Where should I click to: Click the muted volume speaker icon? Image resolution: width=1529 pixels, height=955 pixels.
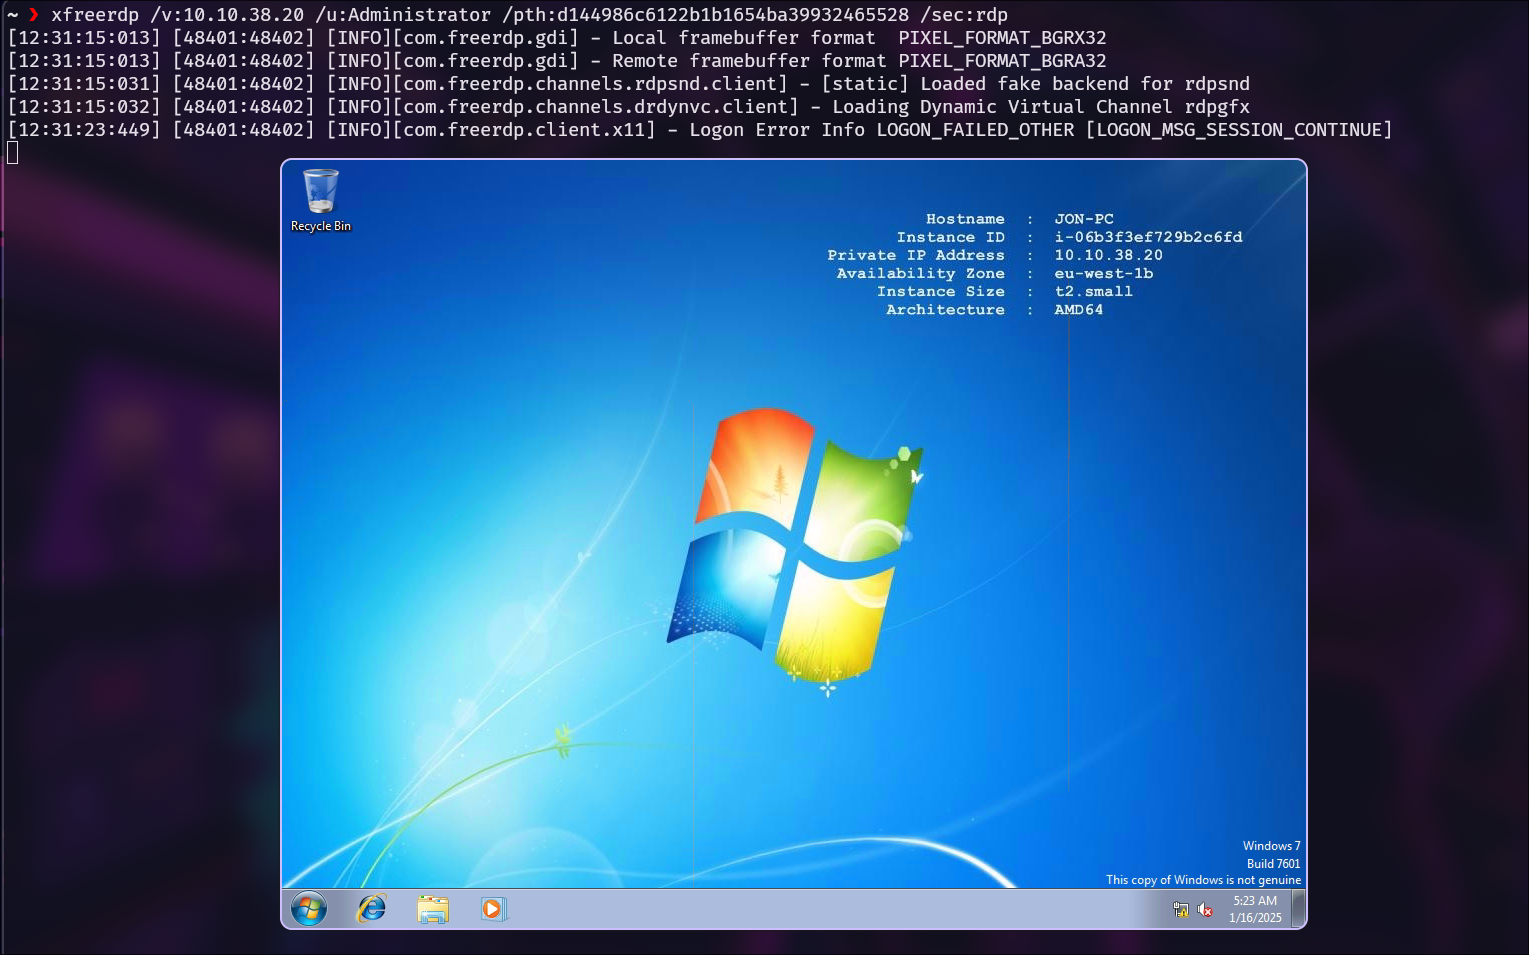pyautogui.click(x=1205, y=910)
